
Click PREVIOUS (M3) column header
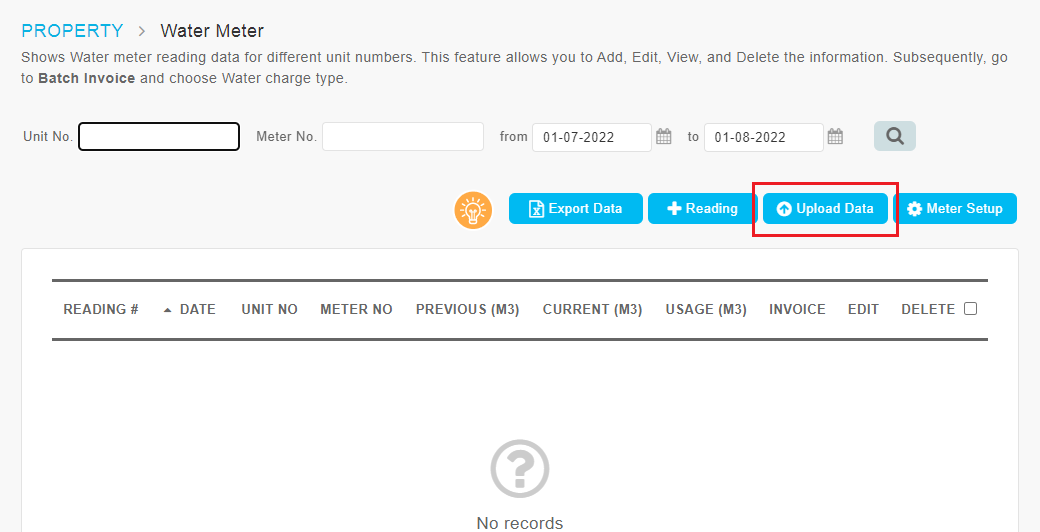(468, 309)
